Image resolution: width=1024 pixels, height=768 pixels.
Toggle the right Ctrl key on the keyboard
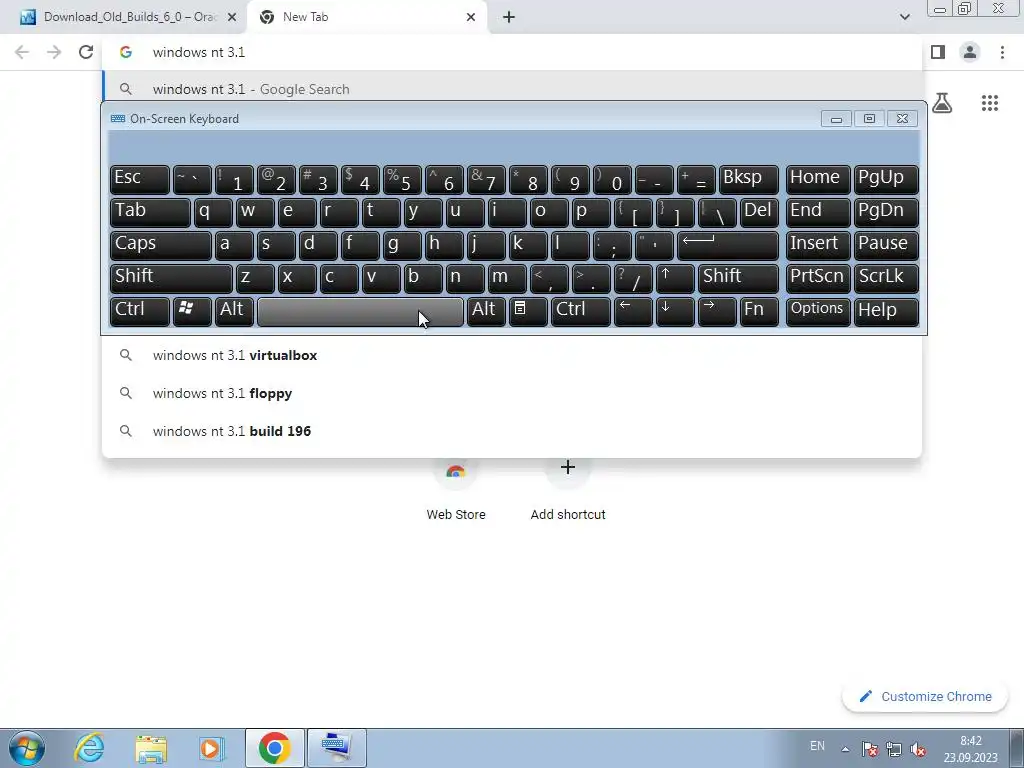pyautogui.click(x=581, y=311)
